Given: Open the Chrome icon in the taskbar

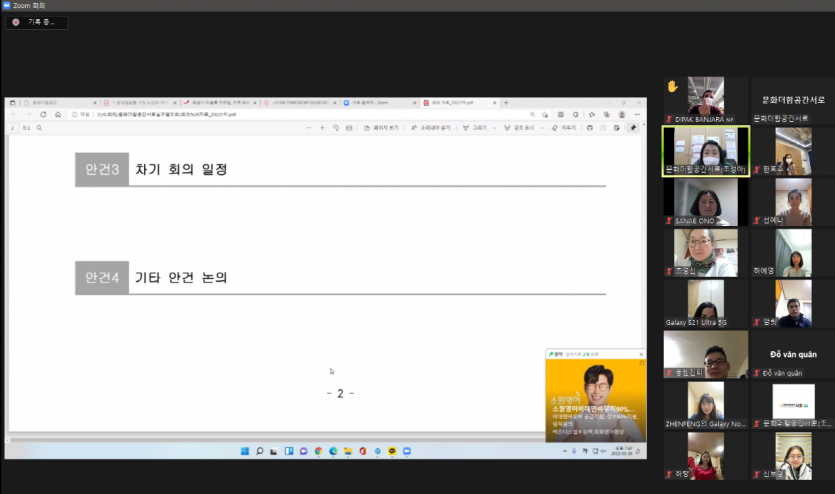Looking at the screenshot, I should click(318, 452).
